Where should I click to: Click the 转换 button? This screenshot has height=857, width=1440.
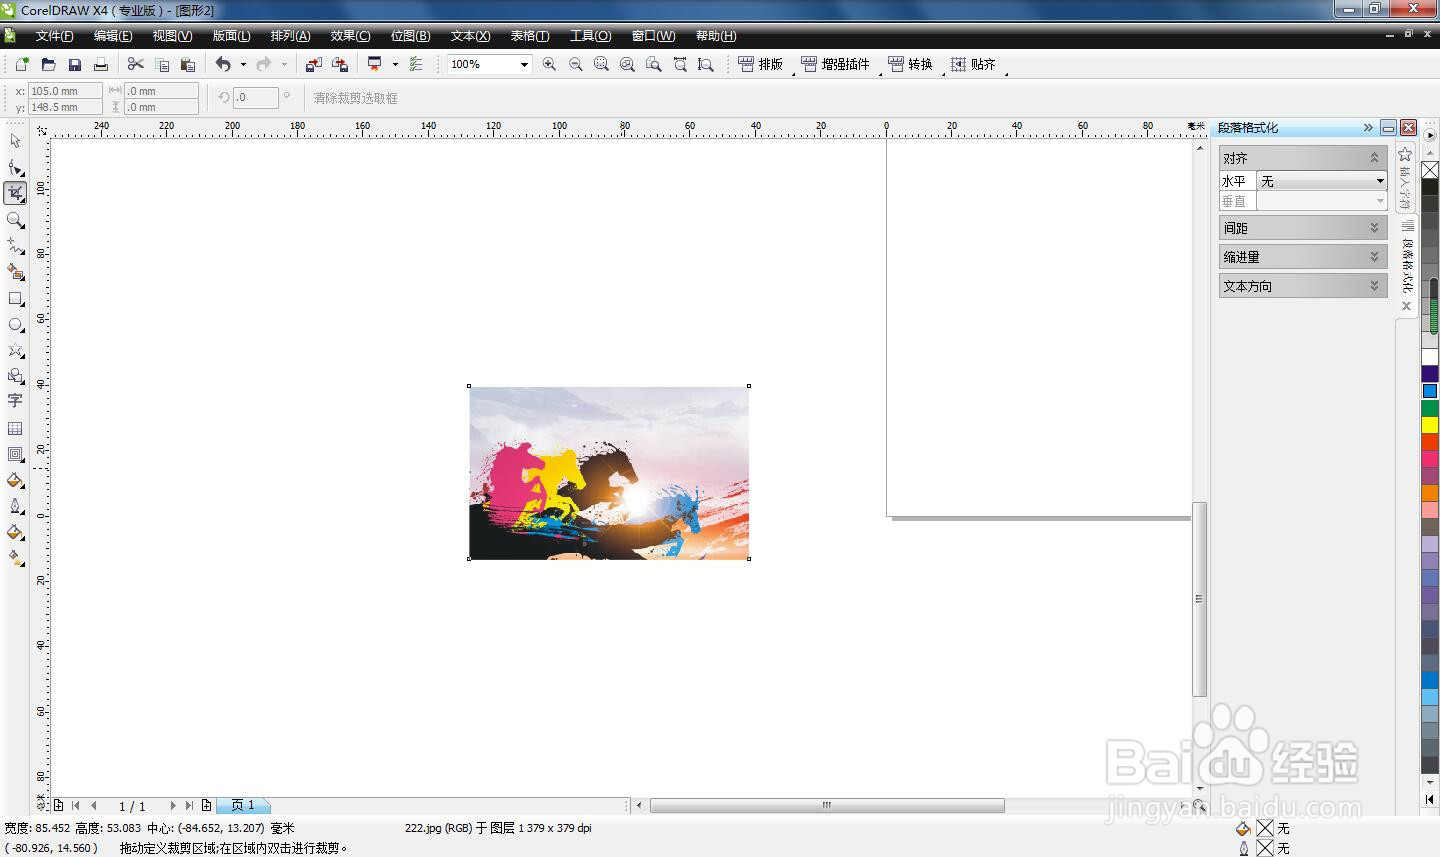pyautogui.click(x=910, y=64)
